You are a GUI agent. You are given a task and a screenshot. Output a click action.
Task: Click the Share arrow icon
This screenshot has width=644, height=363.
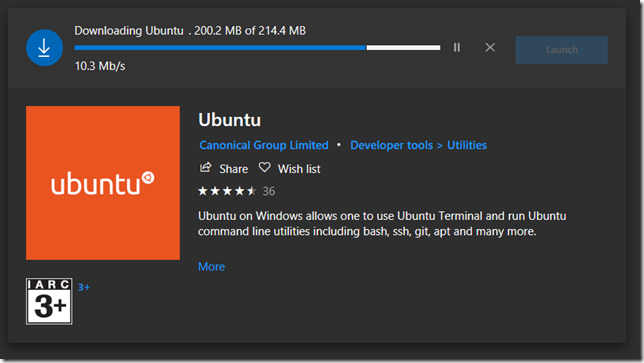click(x=205, y=168)
